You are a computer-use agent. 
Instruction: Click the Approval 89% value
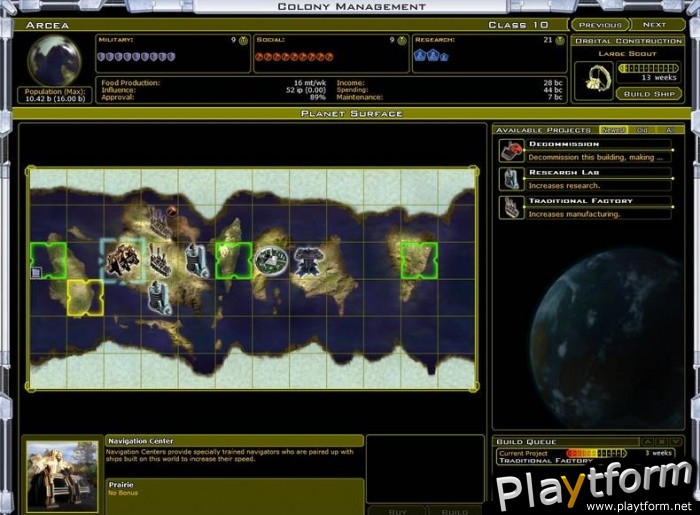click(x=317, y=97)
